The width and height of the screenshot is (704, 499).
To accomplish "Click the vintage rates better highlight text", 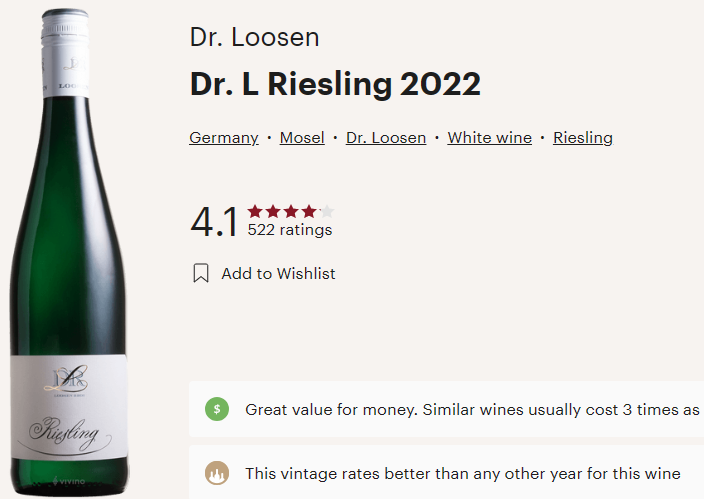I will (463, 474).
